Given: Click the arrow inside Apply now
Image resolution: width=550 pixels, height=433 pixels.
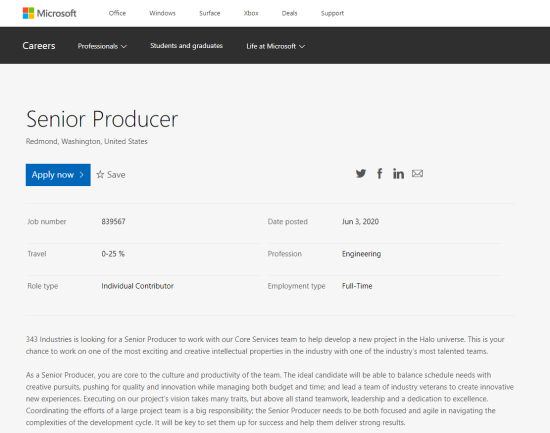Looking at the screenshot, I should pyautogui.click(x=81, y=175).
